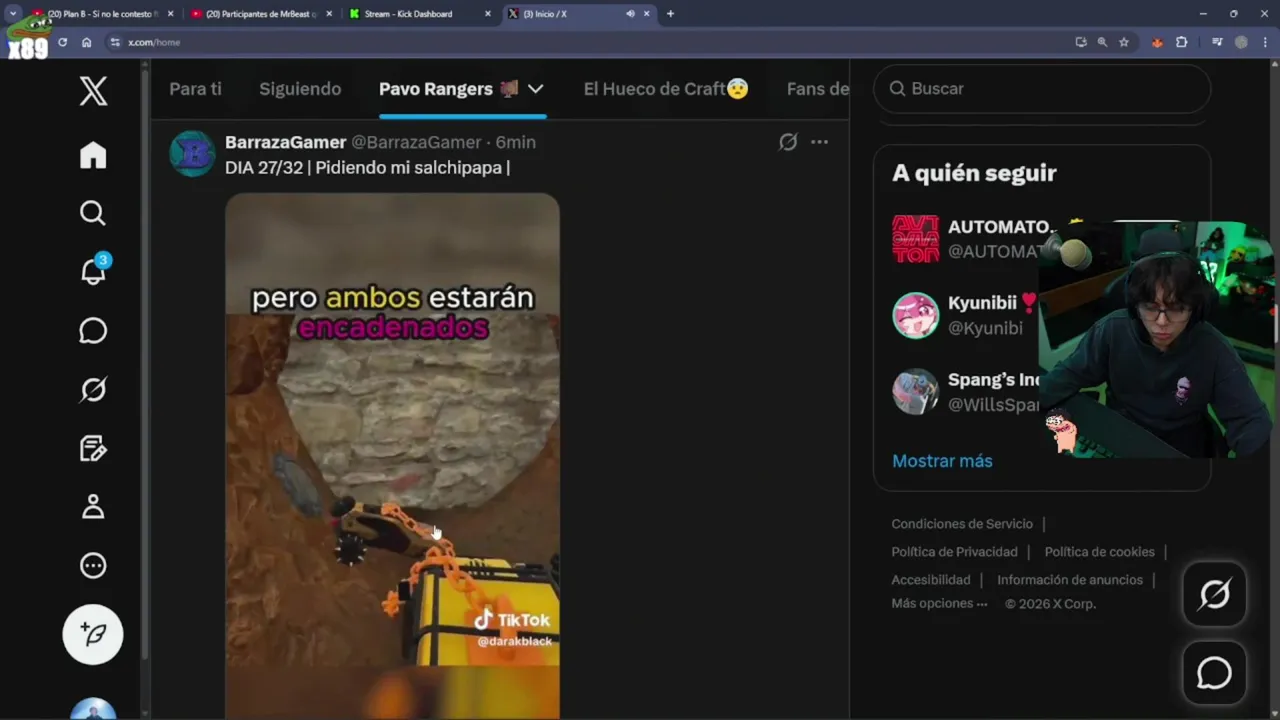Open BarrazaGamer display name link

[x=285, y=142]
